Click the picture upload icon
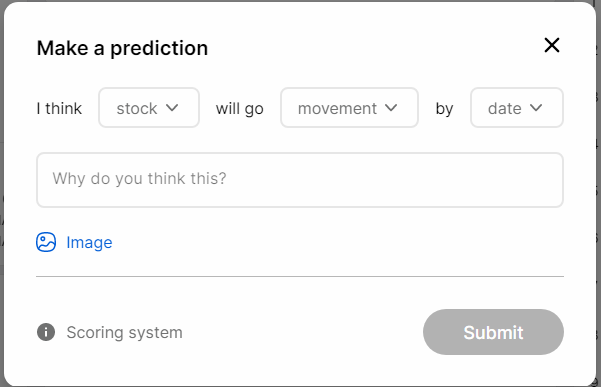 (x=46, y=242)
